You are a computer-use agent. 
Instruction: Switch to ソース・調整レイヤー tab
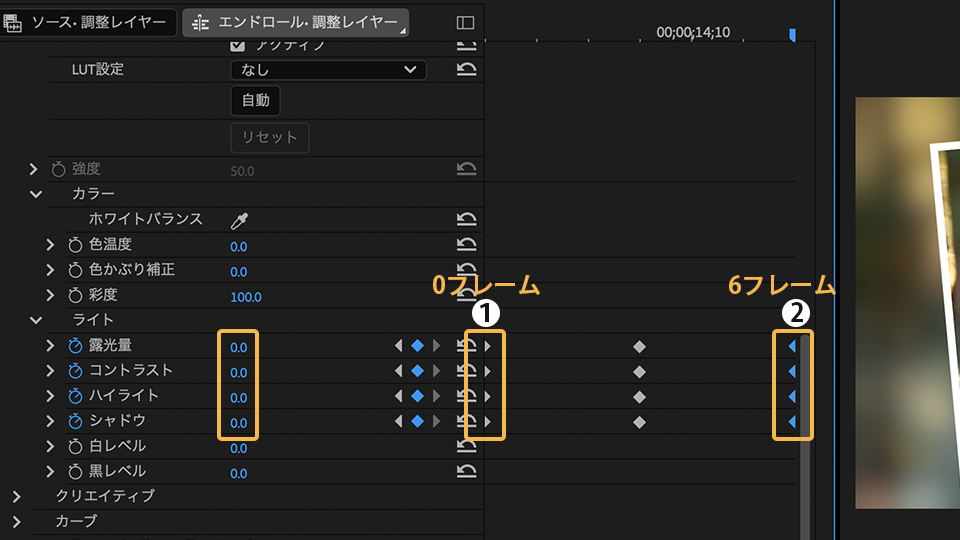point(86,22)
